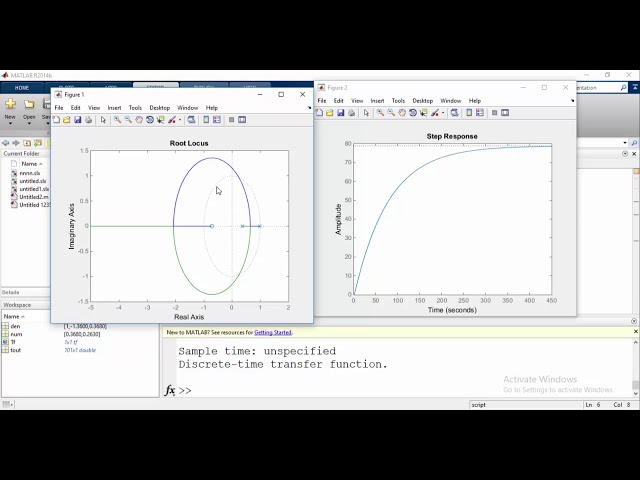This screenshot has height=480, width=640.
Task: Select Brush data tool in Figure 2
Action: coord(435,113)
